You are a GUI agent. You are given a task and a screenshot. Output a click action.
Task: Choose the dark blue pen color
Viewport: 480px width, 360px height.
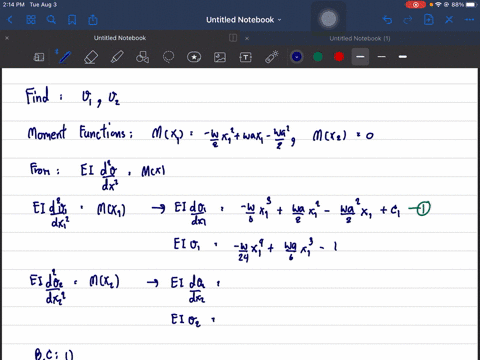point(297,57)
